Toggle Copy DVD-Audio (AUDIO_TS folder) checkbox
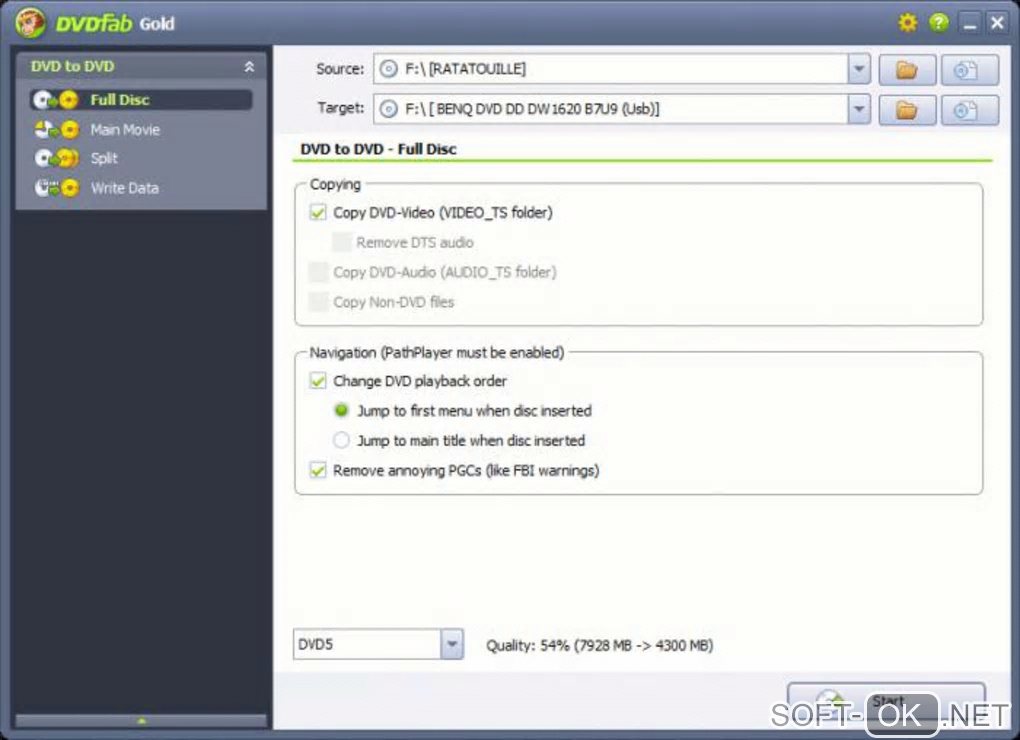Image resolution: width=1020 pixels, height=740 pixels. point(318,272)
